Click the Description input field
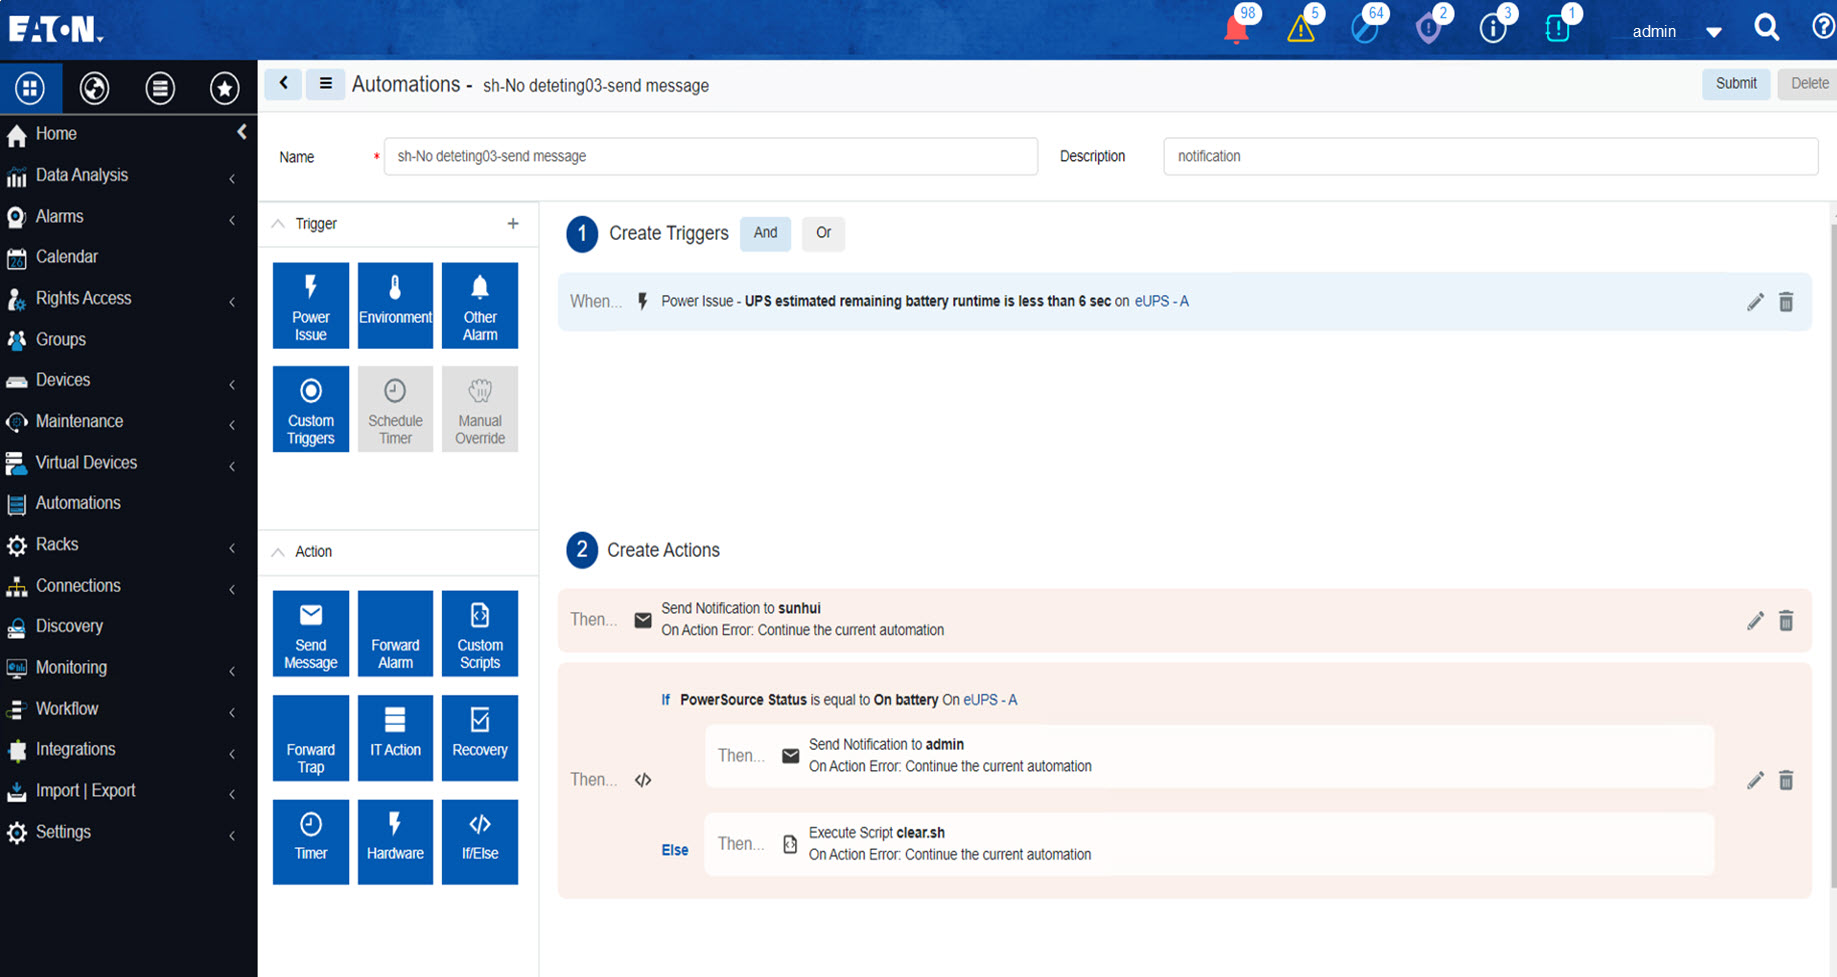 point(1489,156)
